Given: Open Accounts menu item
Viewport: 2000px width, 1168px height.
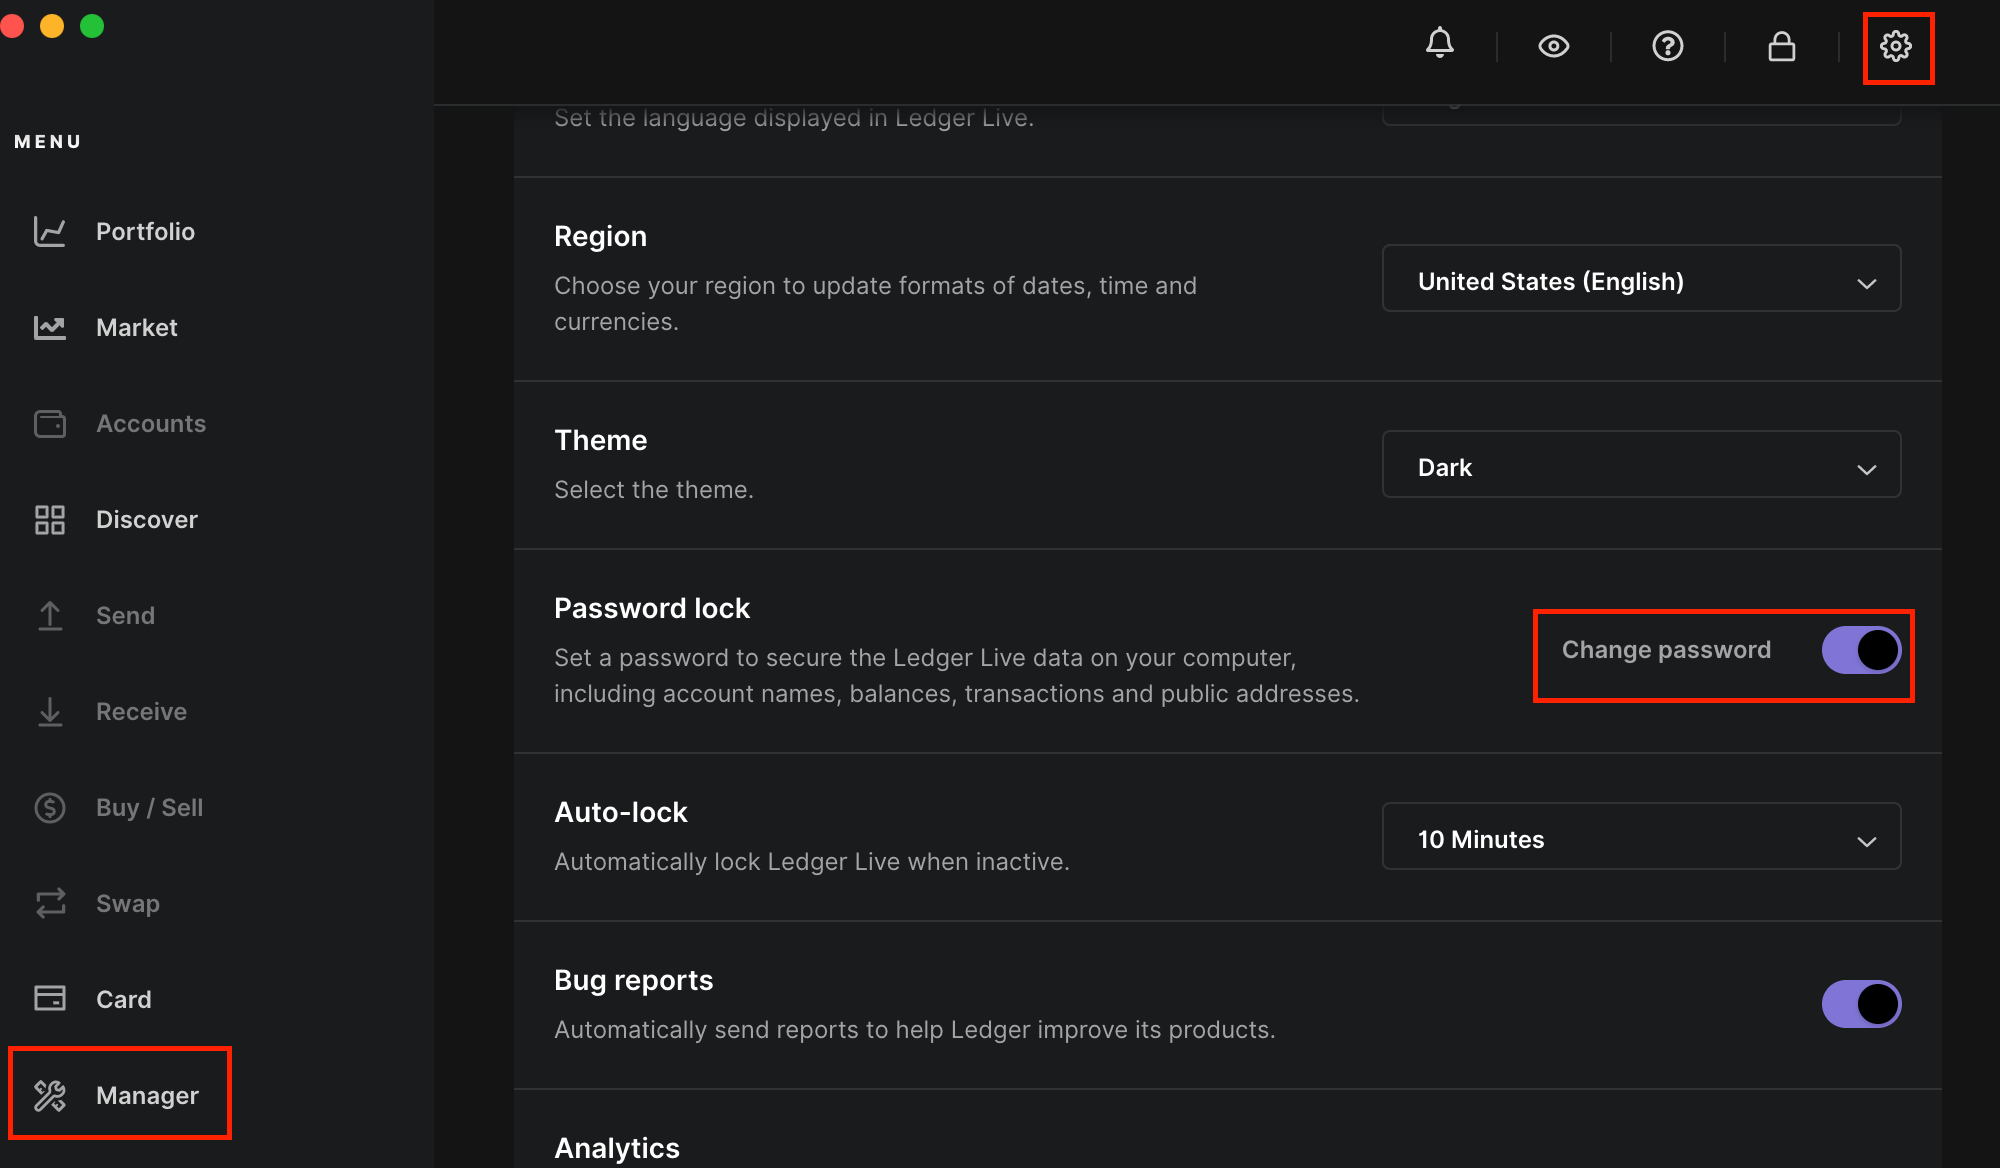Looking at the screenshot, I should pos(150,424).
